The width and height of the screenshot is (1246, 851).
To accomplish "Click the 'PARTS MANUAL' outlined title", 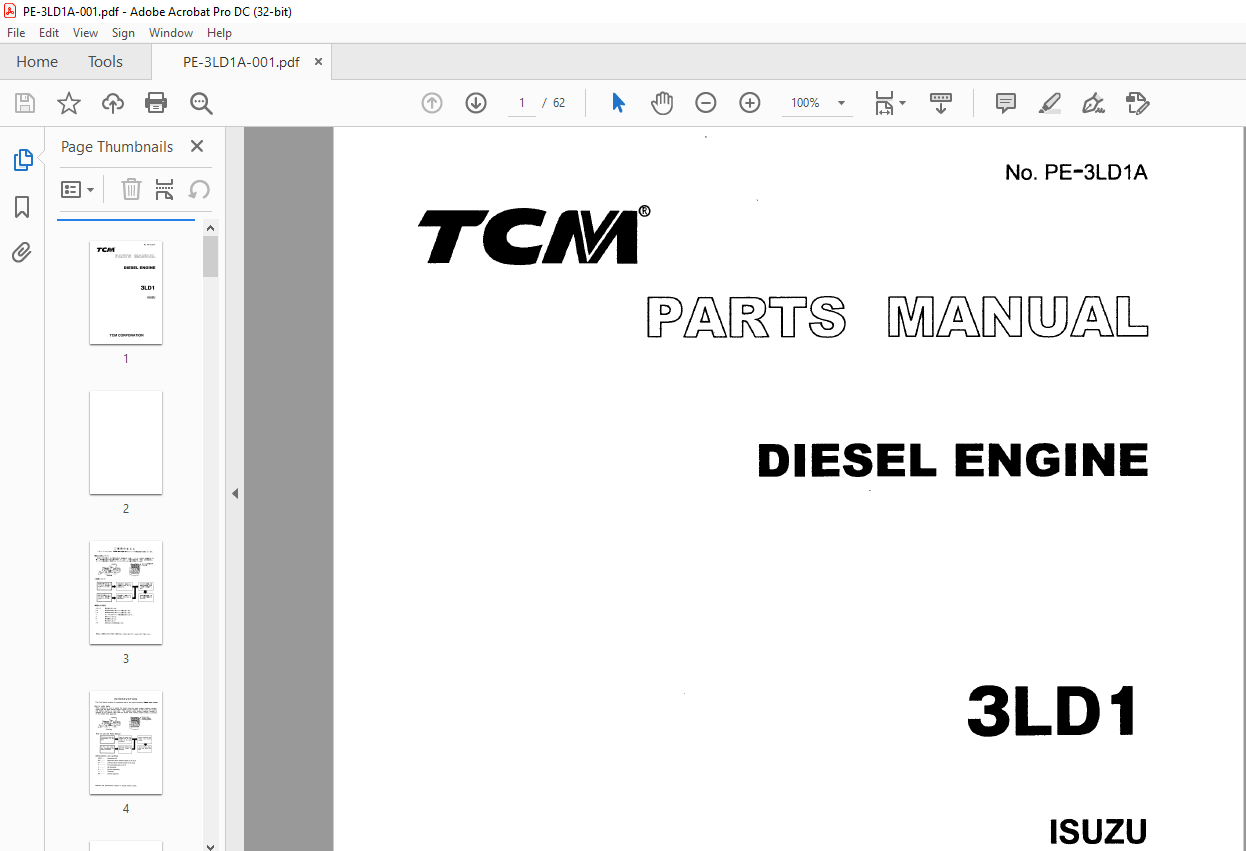I will click(x=897, y=318).
